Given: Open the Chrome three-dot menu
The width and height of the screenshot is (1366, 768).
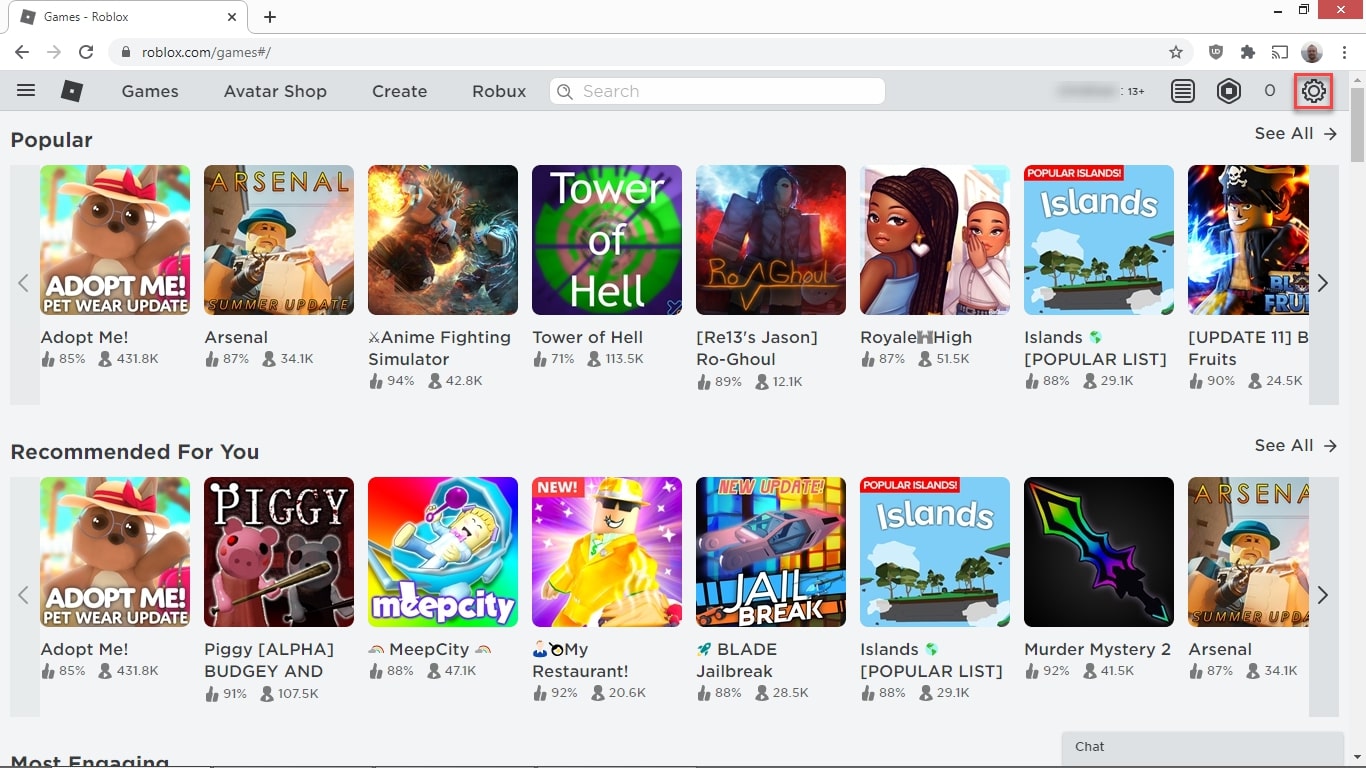Looking at the screenshot, I should (1345, 52).
